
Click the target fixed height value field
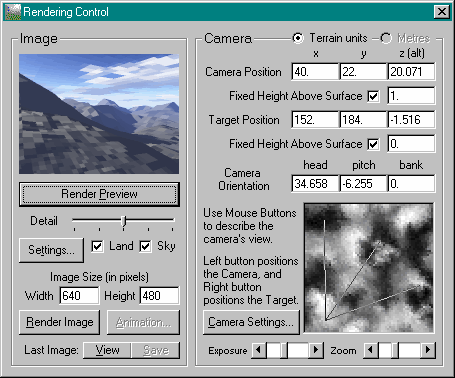(x=411, y=144)
